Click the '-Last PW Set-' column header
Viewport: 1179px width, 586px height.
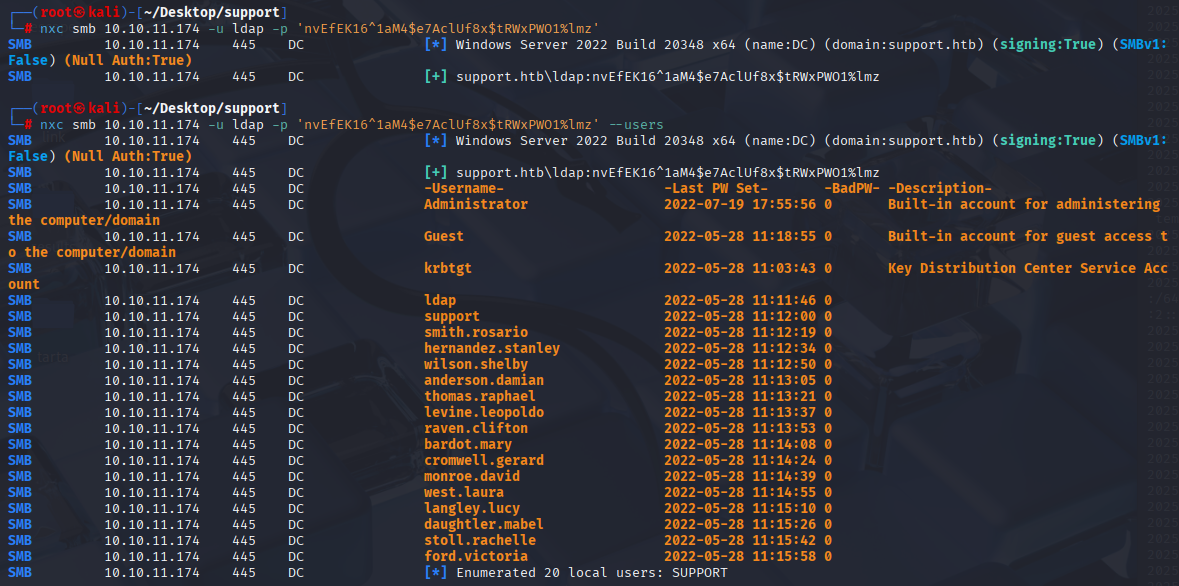pos(716,189)
